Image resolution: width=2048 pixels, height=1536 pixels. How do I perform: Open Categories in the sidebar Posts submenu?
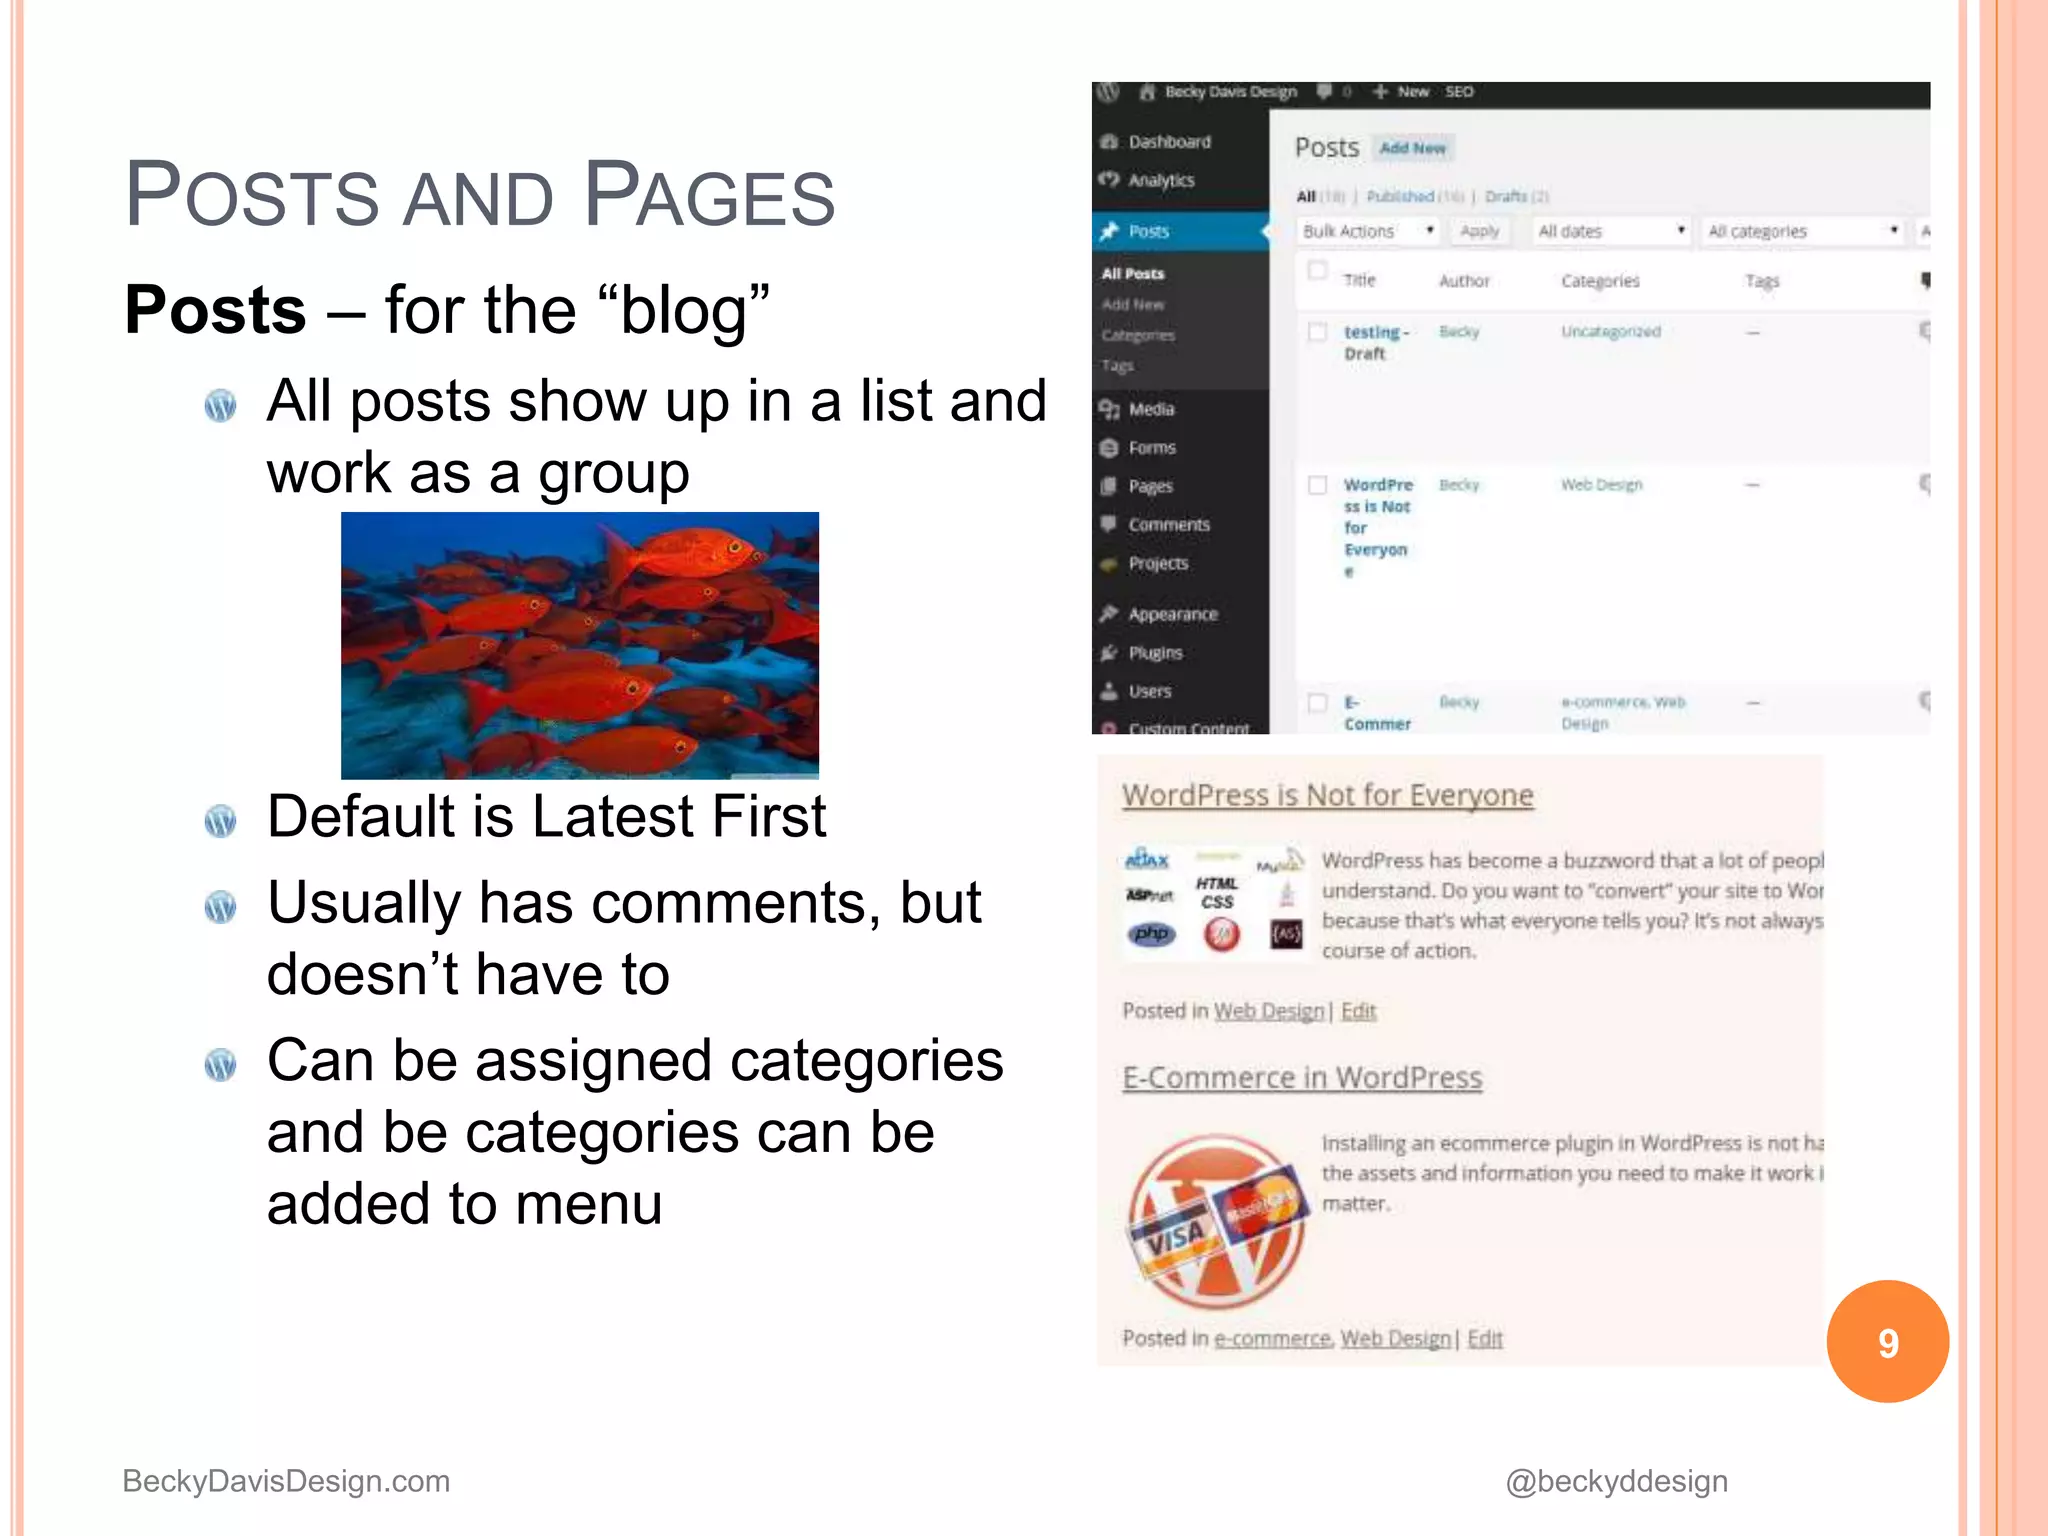click(x=1138, y=335)
